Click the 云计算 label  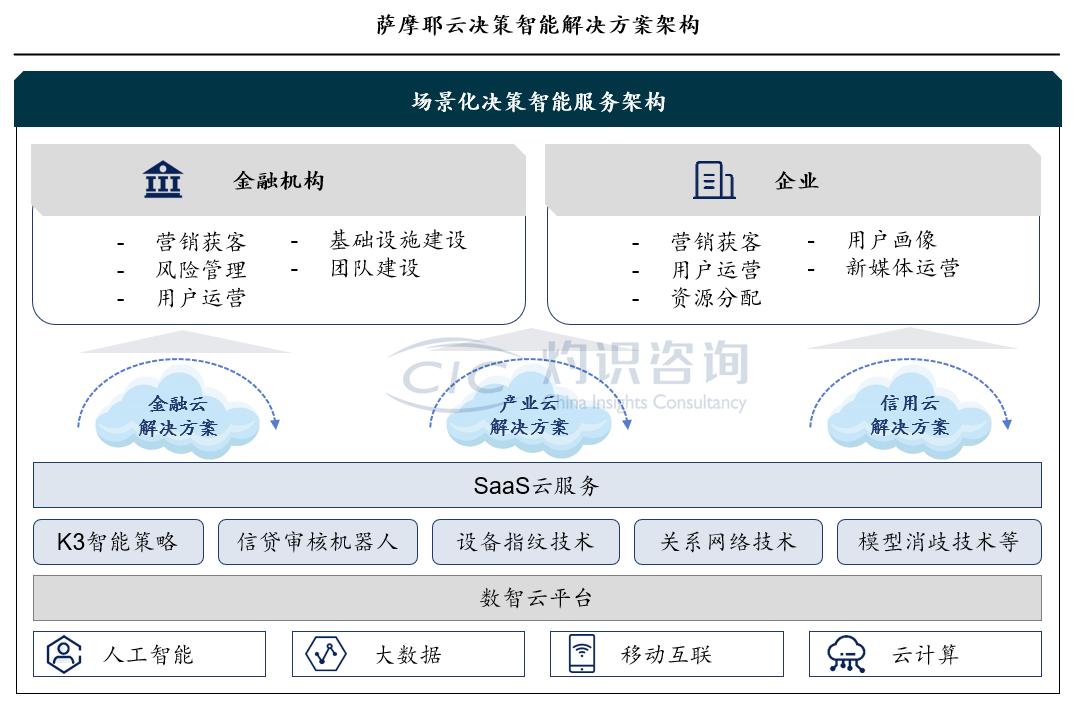[925, 654]
